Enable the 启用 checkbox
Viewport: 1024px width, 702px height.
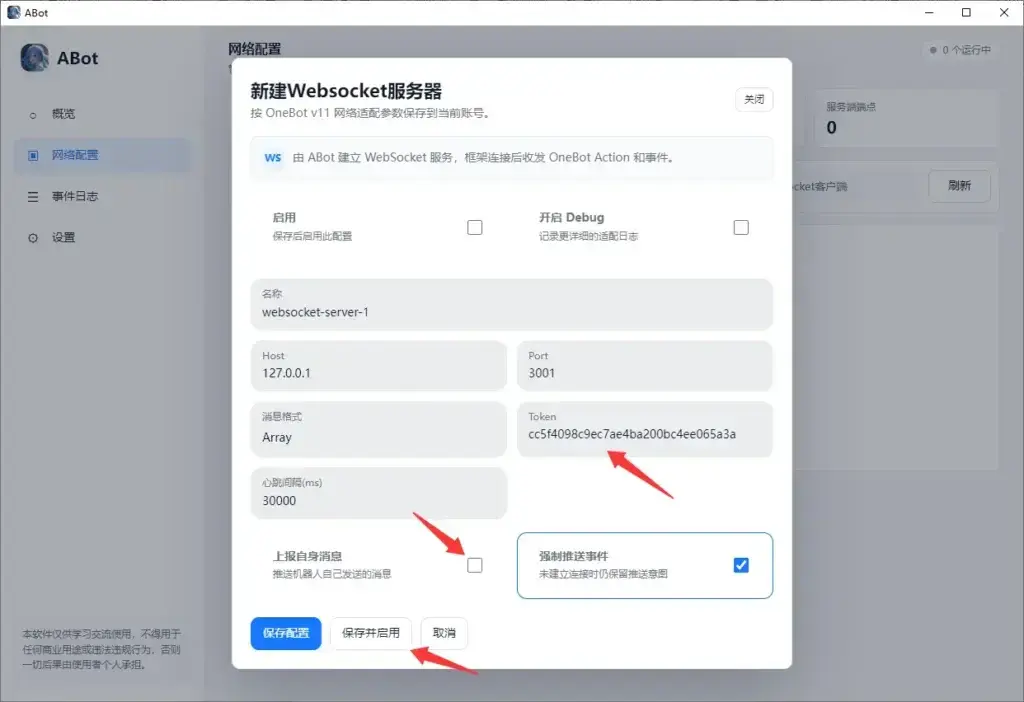click(475, 227)
